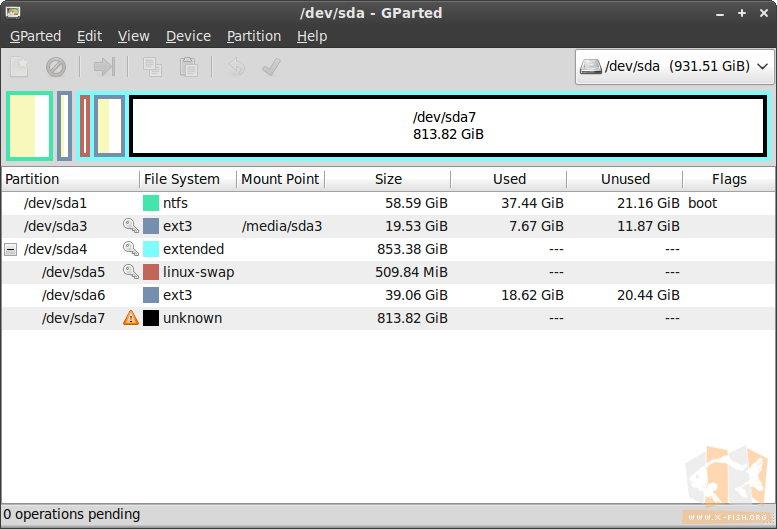Click the GParted window icon in title bar

pyautogui.click(x=13, y=12)
